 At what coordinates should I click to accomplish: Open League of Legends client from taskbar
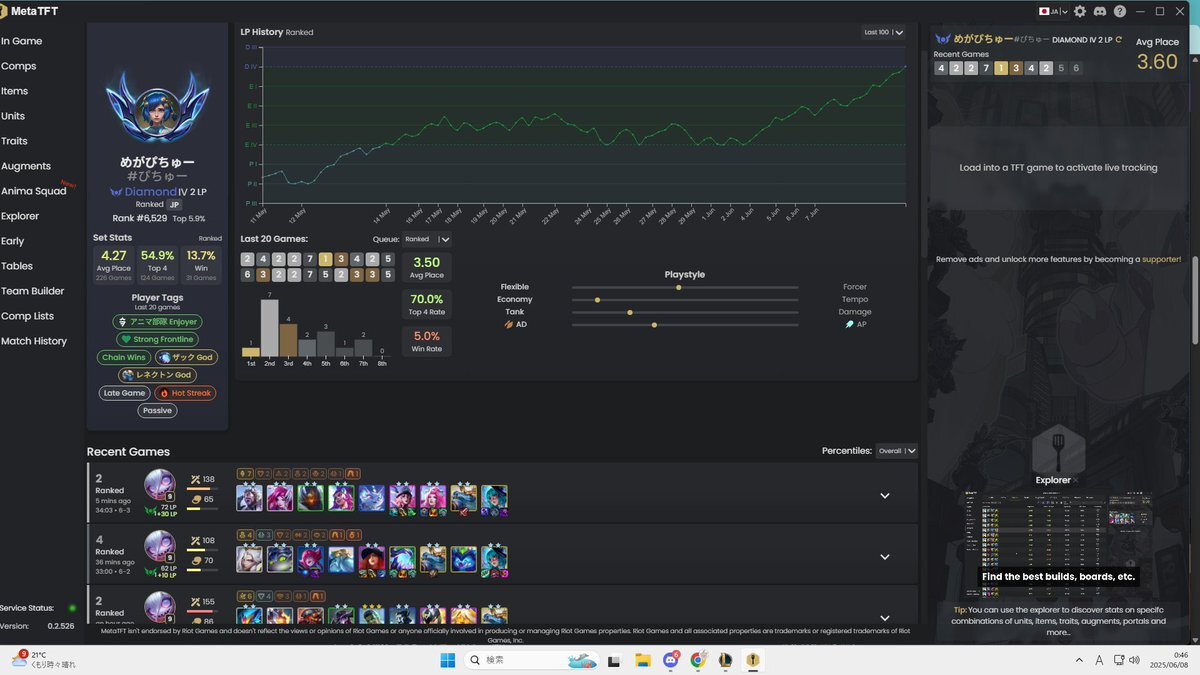point(725,660)
